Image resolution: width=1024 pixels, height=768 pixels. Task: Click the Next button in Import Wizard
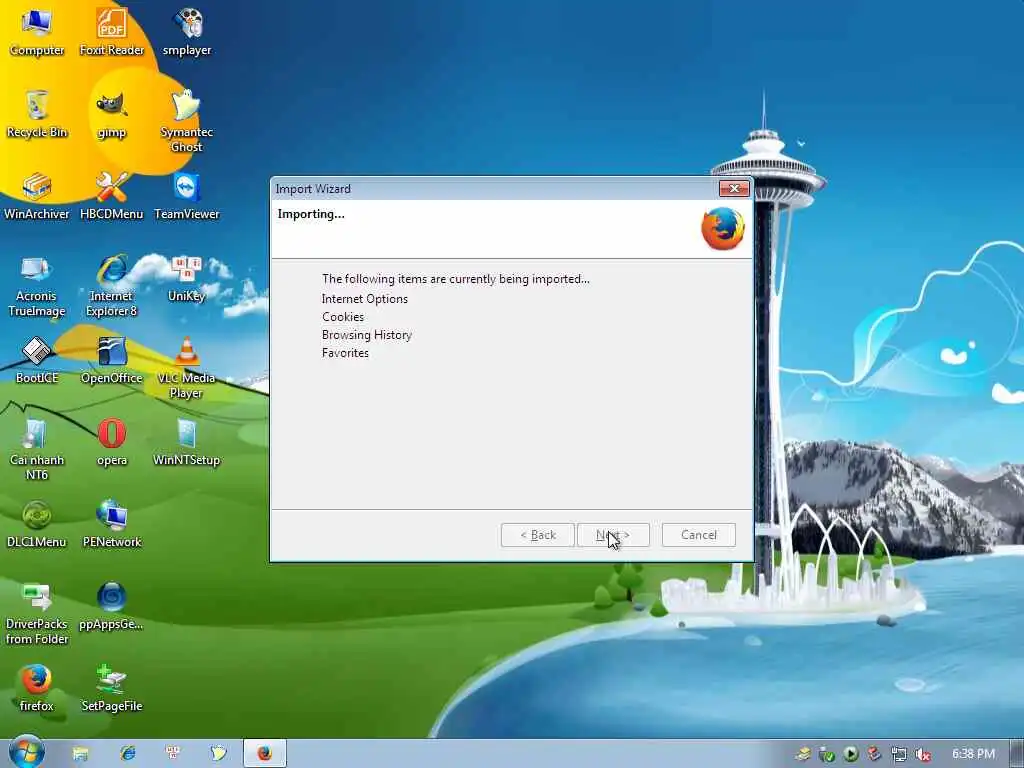click(613, 535)
